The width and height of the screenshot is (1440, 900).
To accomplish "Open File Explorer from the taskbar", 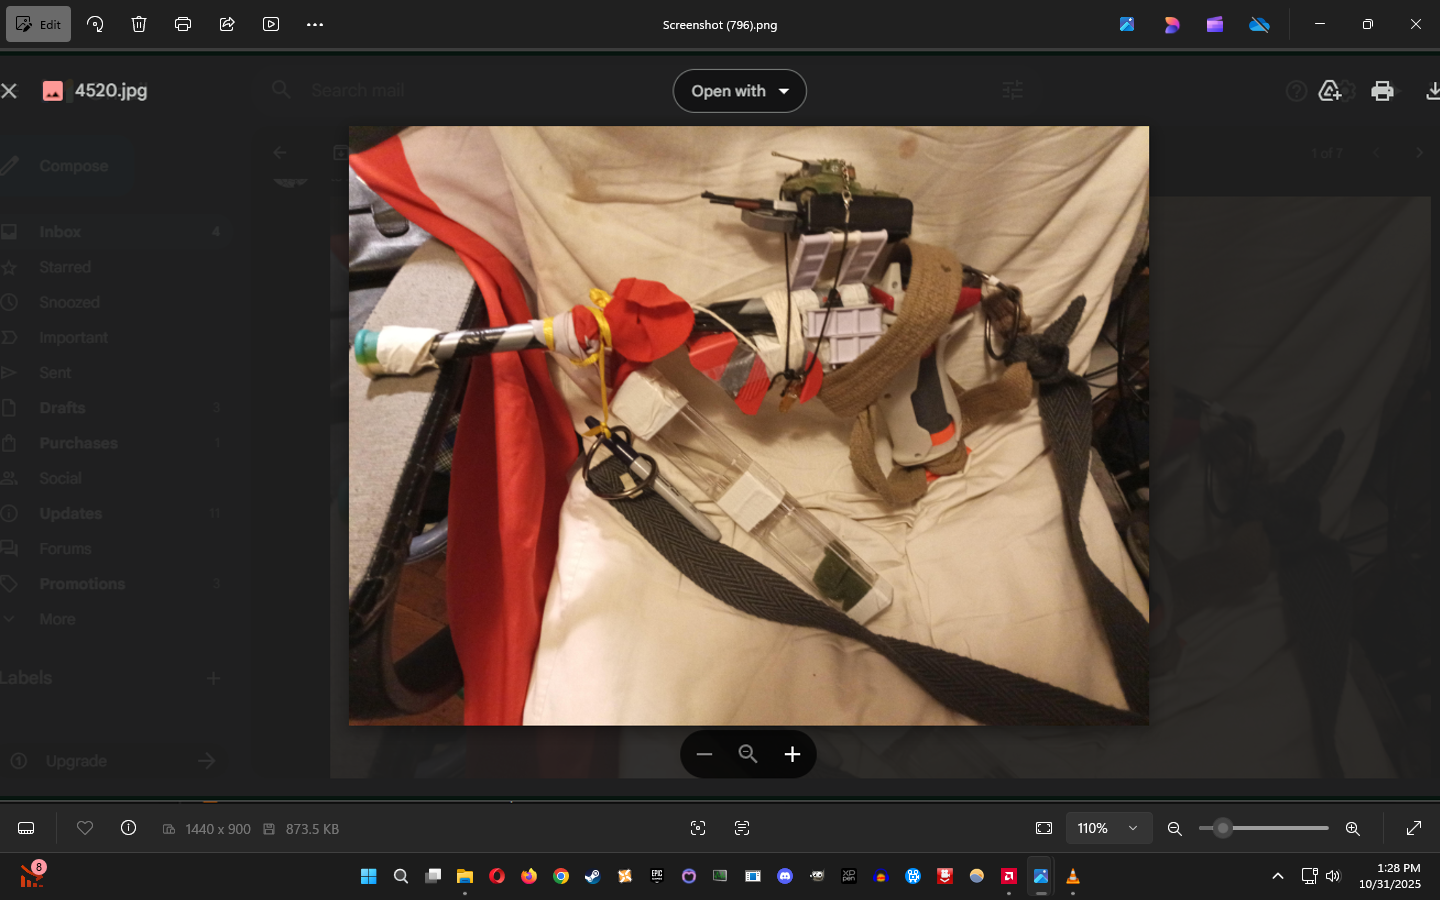I will 464,876.
